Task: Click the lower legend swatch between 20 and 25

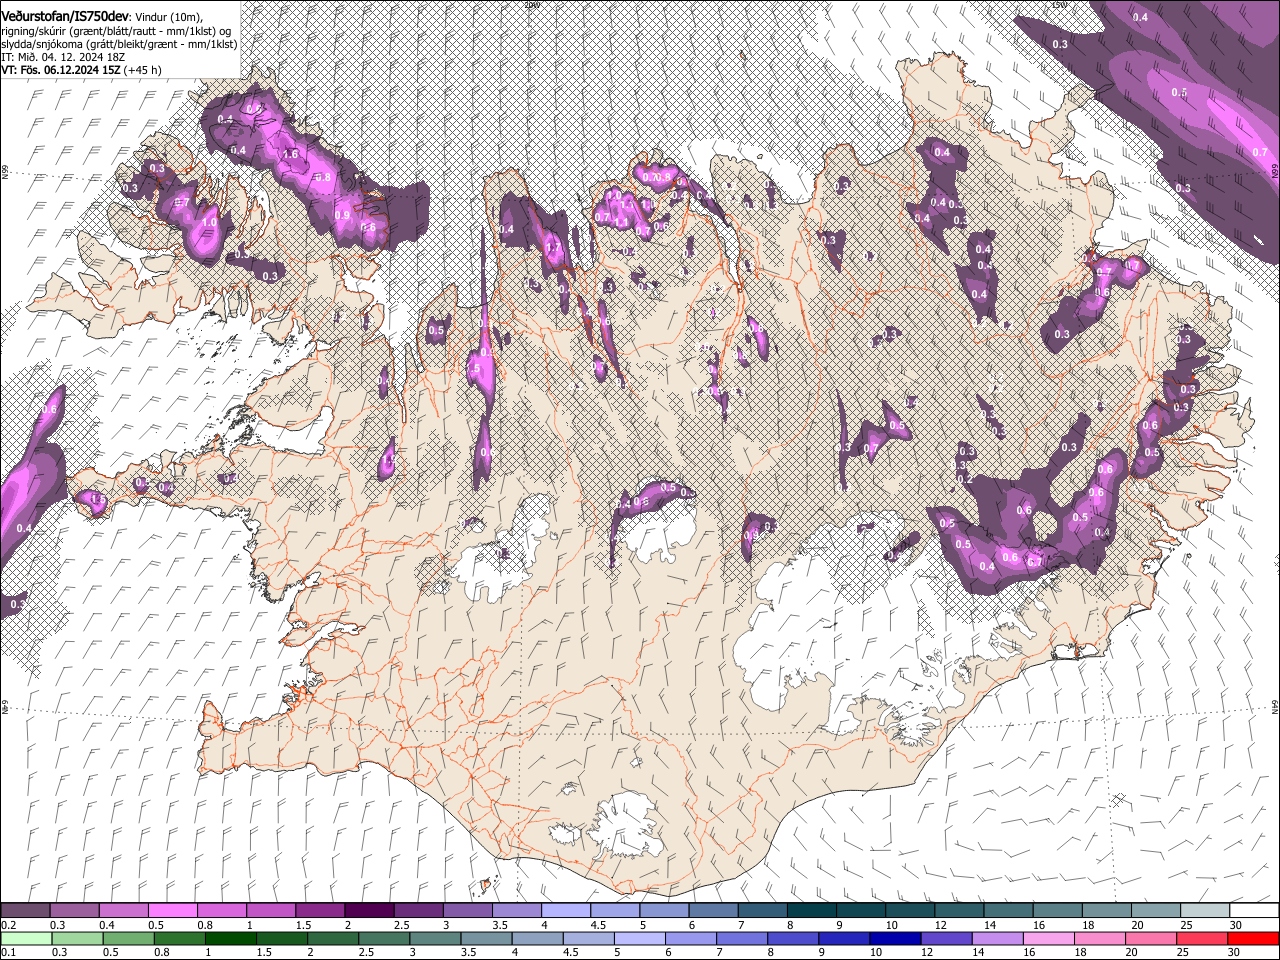Action: [x=1151, y=938]
